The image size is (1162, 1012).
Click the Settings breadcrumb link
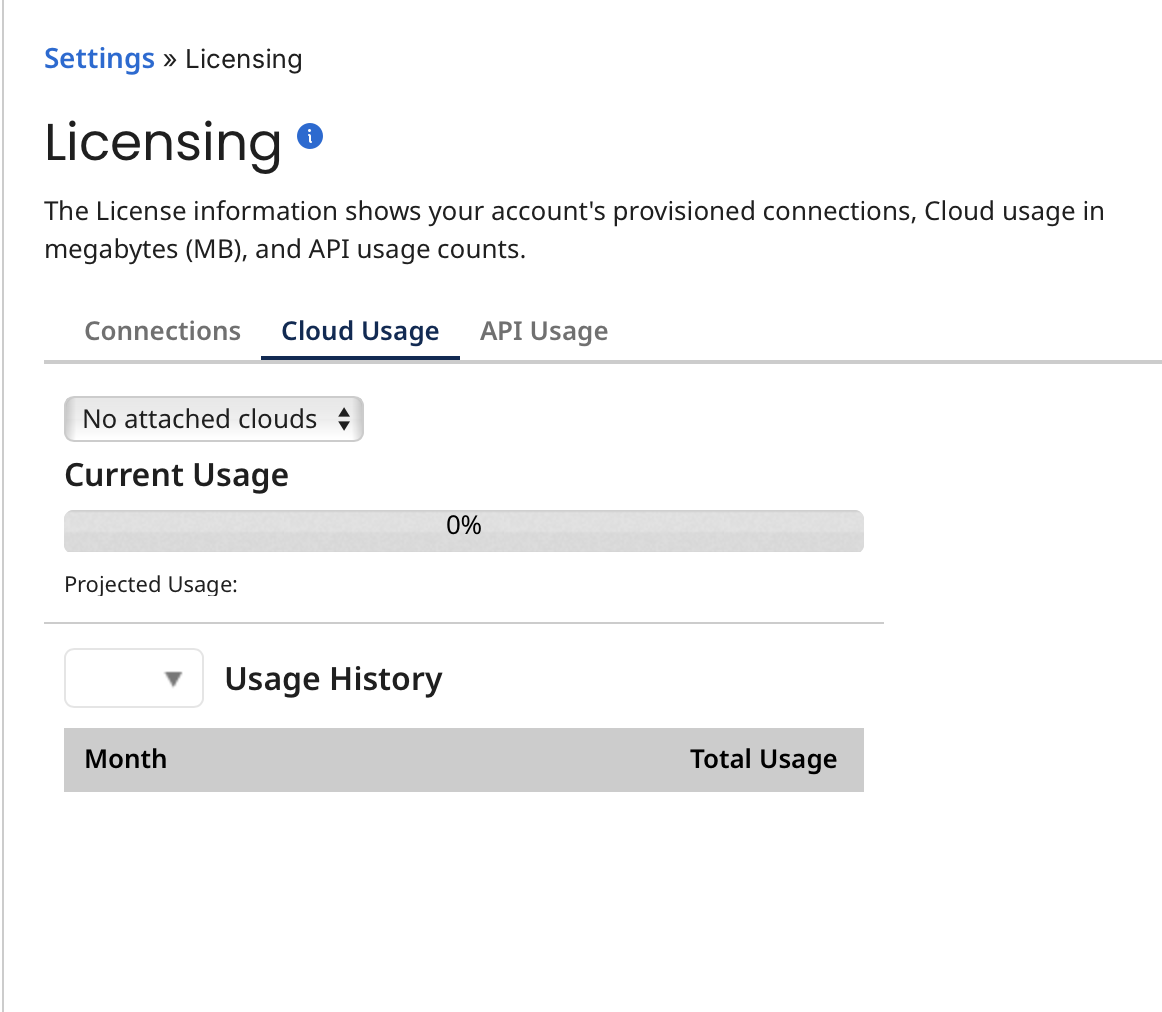(x=99, y=59)
